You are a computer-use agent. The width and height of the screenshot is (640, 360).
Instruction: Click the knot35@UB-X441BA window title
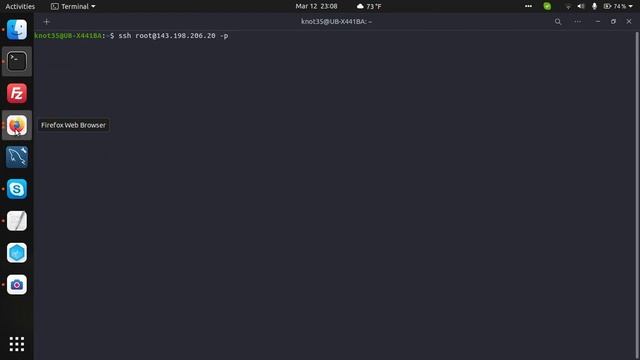coord(336,22)
